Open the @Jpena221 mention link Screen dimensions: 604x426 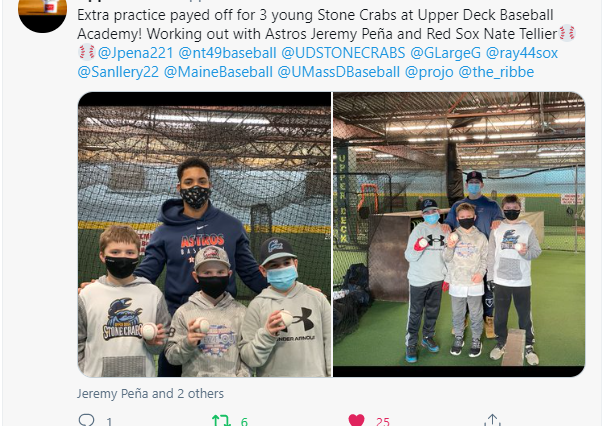(x=135, y=53)
